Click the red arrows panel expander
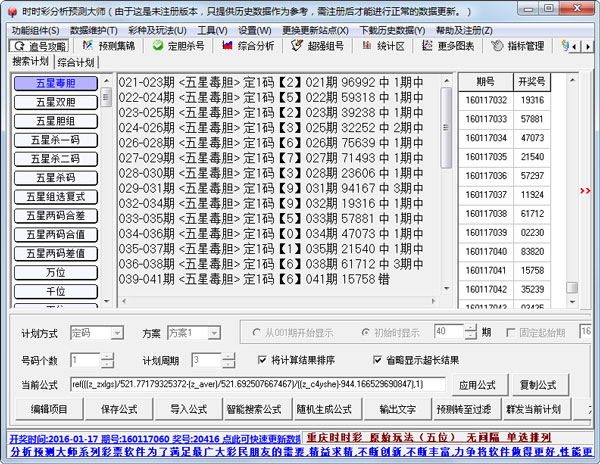 click(x=586, y=191)
